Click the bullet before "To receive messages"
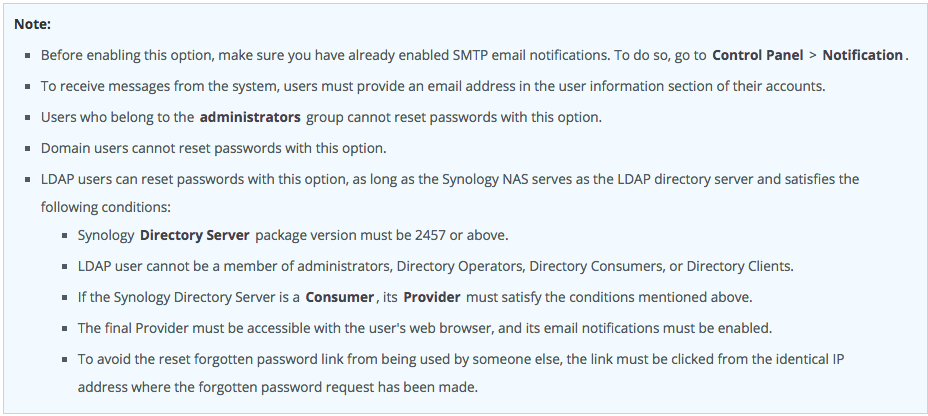This screenshot has height=416, width=928. pos(28,87)
